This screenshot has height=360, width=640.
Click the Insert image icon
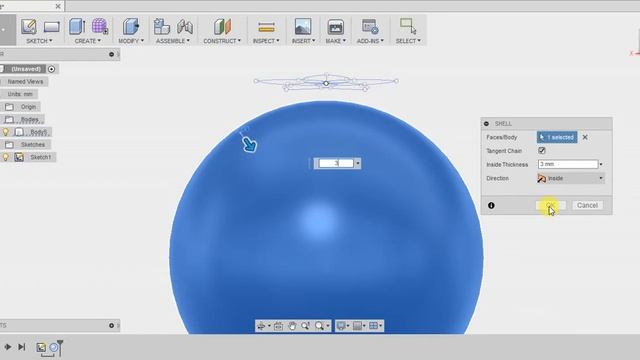tap(303, 27)
